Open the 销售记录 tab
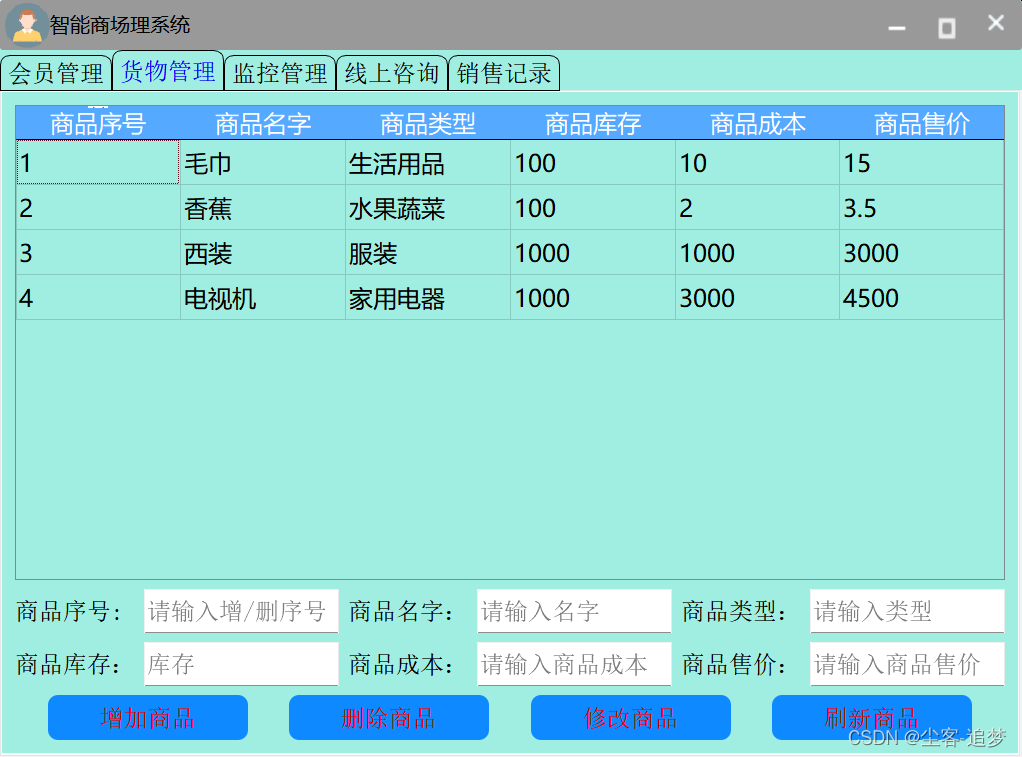Image resolution: width=1022 pixels, height=757 pixels. [504, 73]
